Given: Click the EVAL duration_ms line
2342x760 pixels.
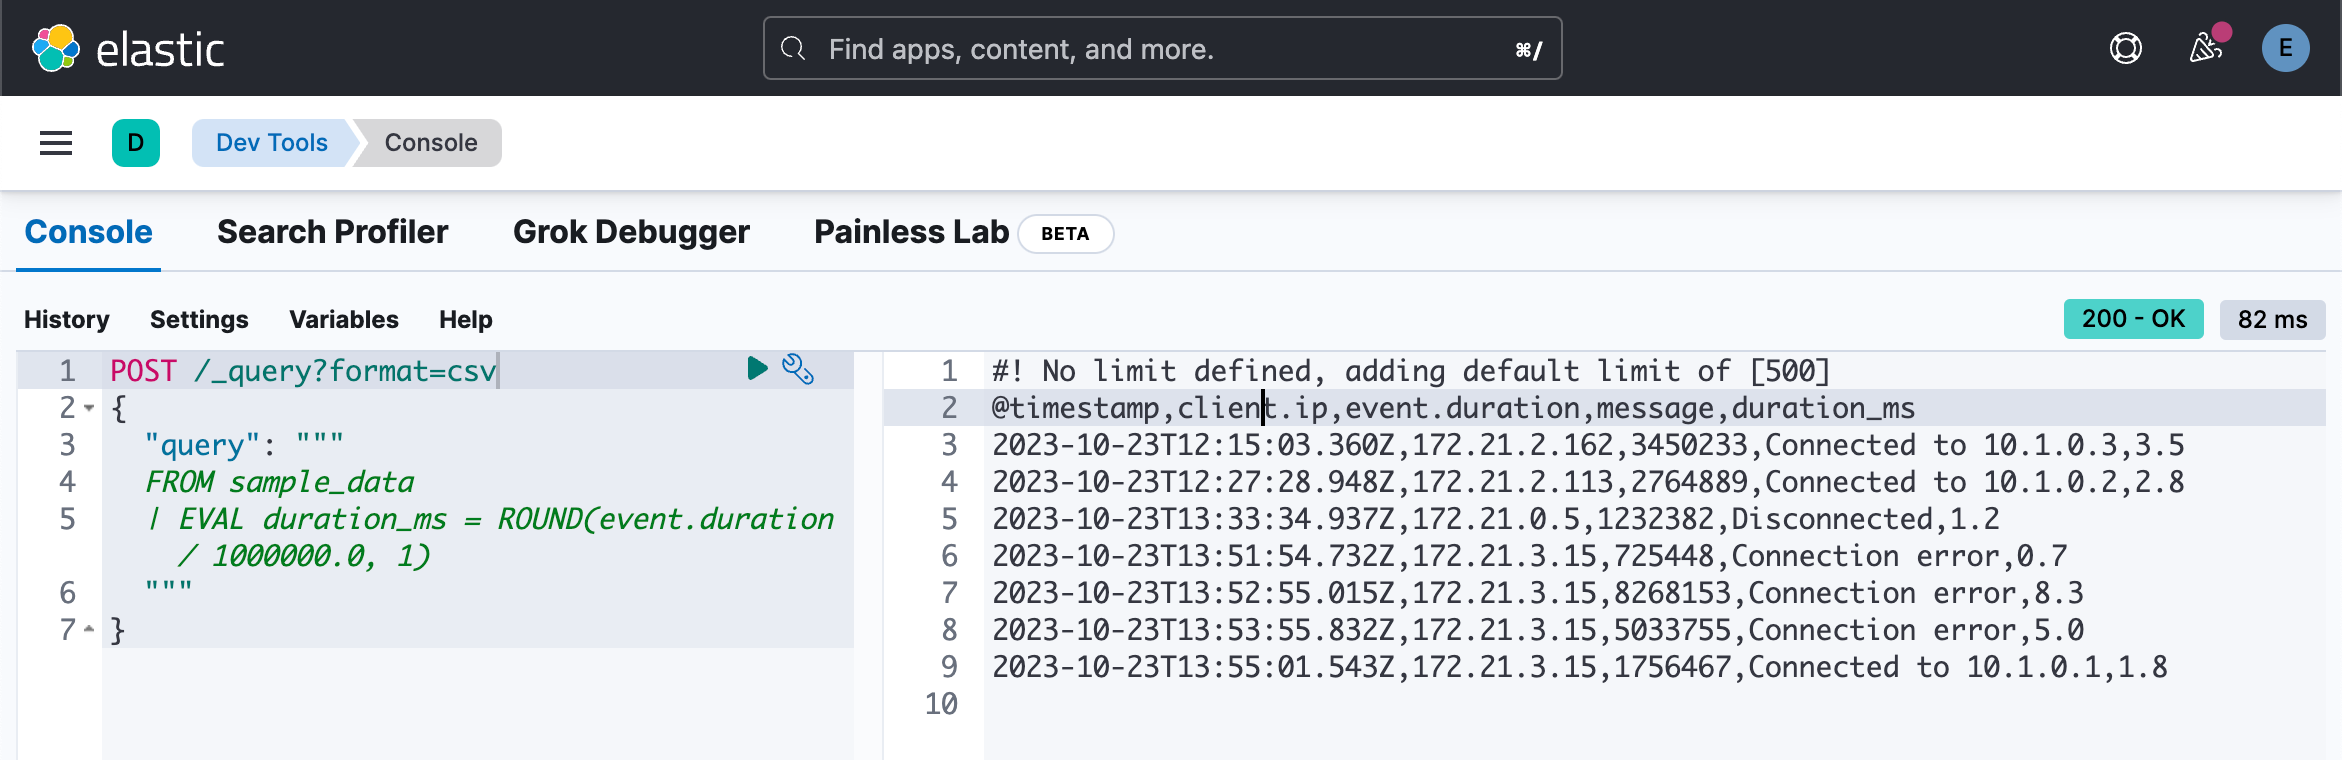Looking at the screenshot, I should [489, 519].
